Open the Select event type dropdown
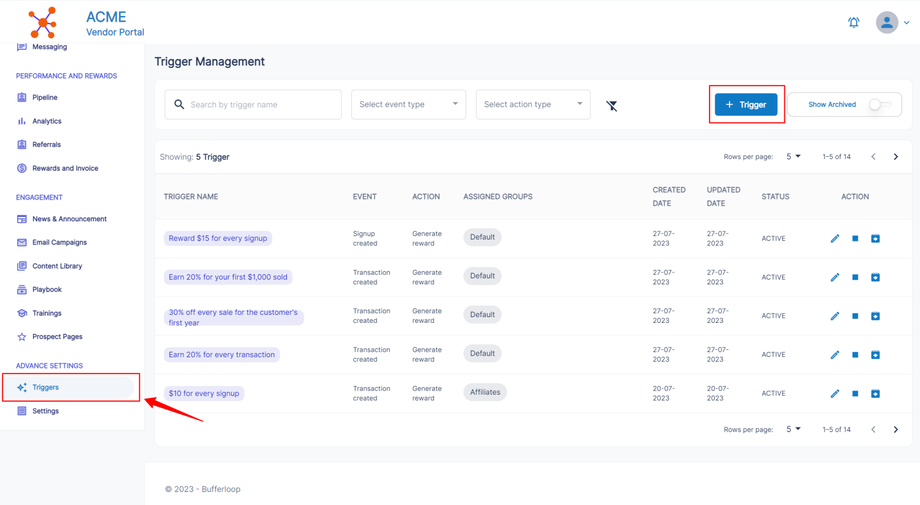This screenshot has height=505, width=920. pyautogui.click(x=408, y=105)
